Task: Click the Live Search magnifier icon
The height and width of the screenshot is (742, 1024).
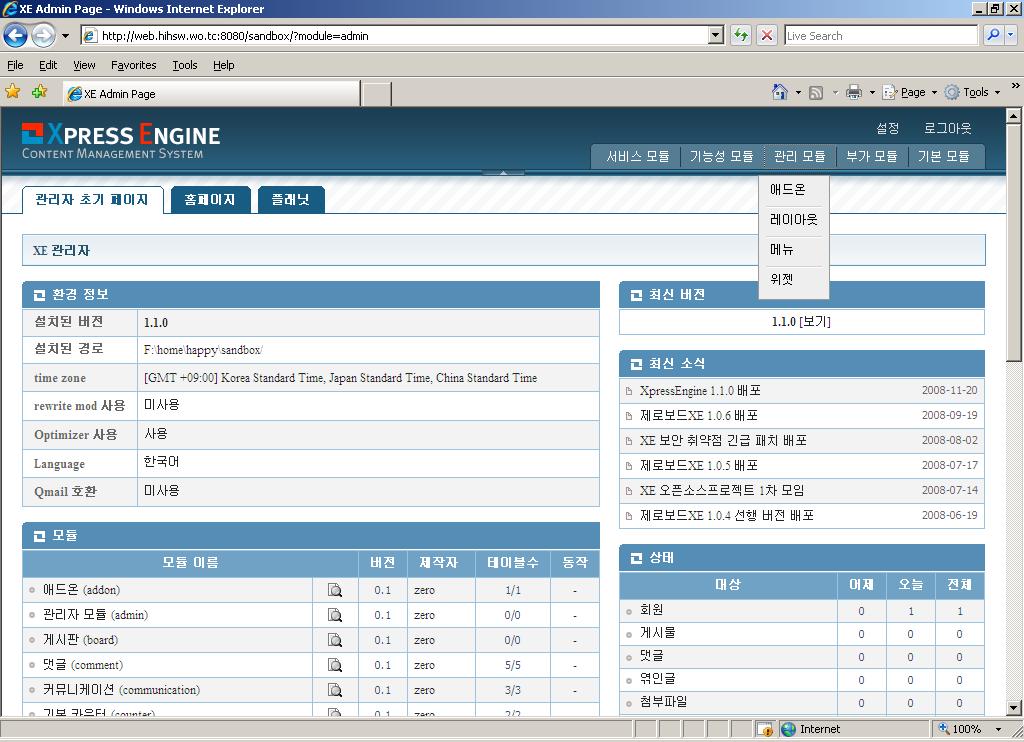Action: point(993,35)
